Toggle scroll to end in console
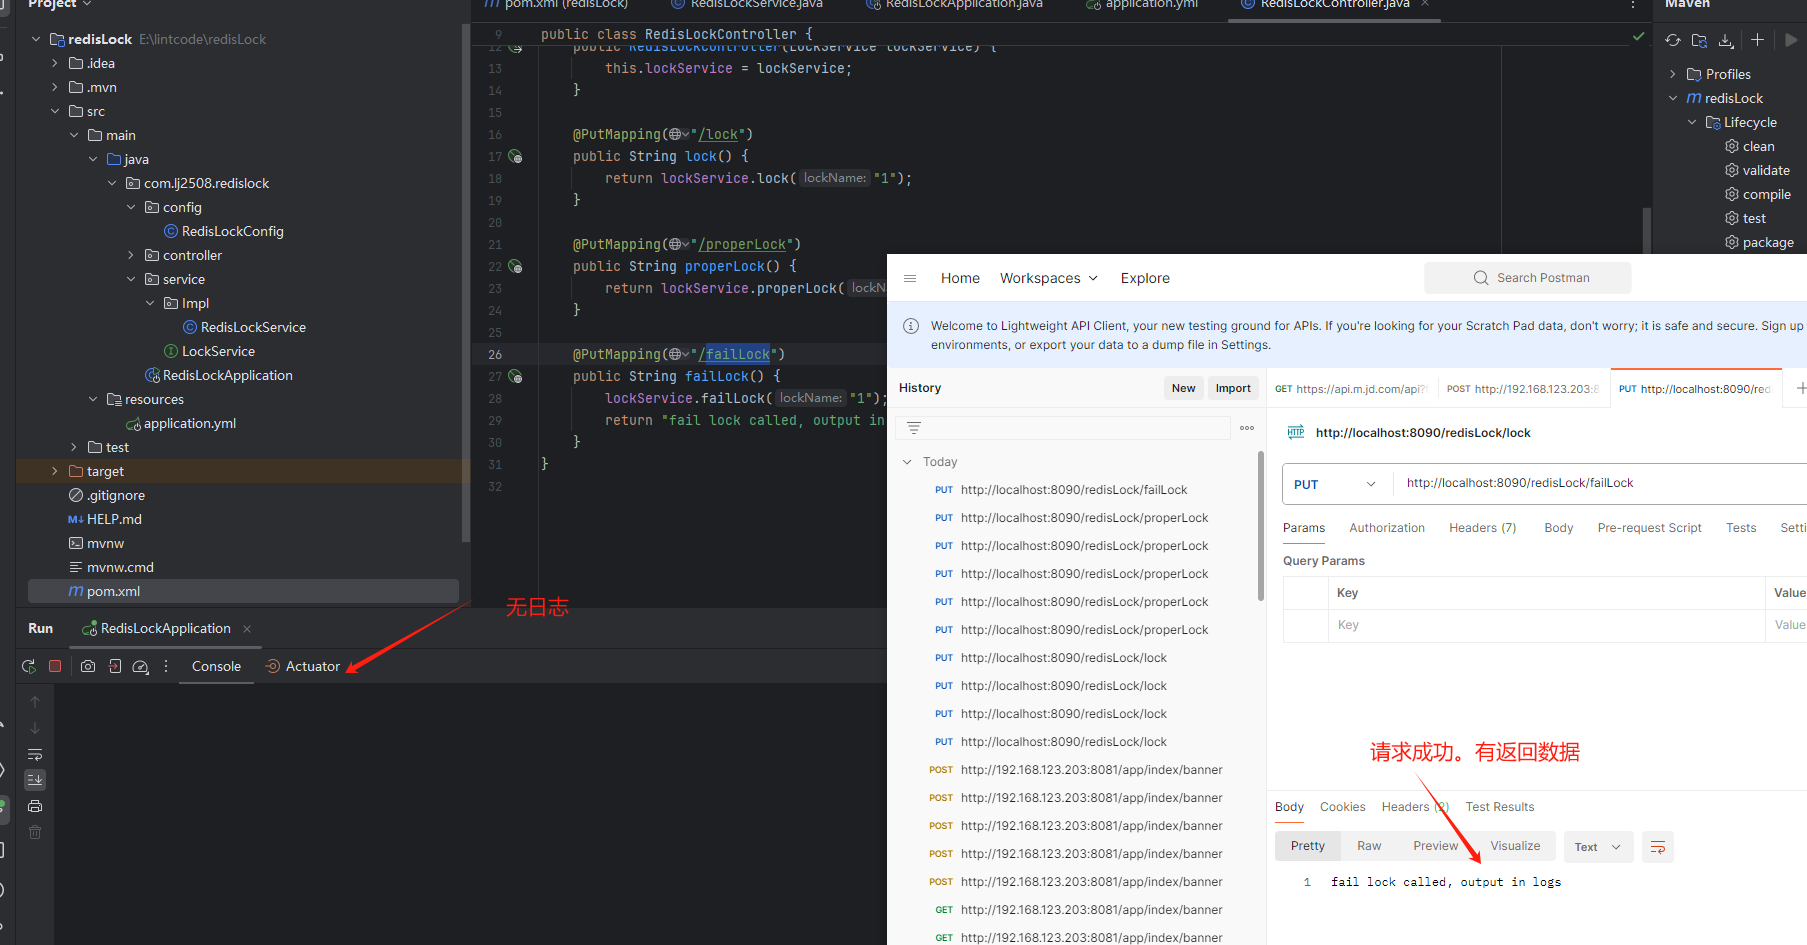Viewport: 1807px width, 945px height. click(35, 779)
